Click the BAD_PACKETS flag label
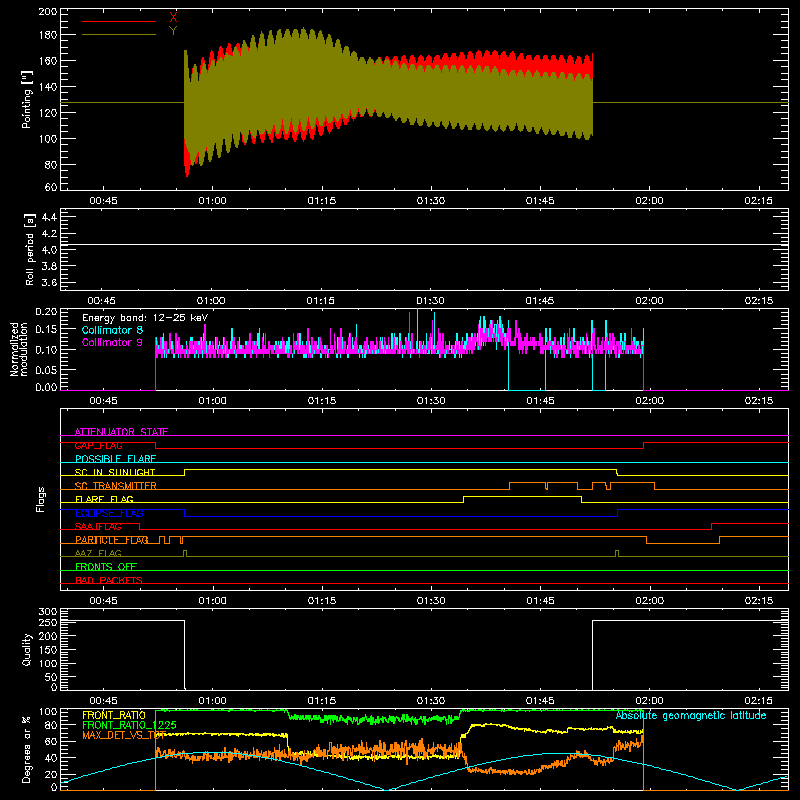 tap(109, 580)
